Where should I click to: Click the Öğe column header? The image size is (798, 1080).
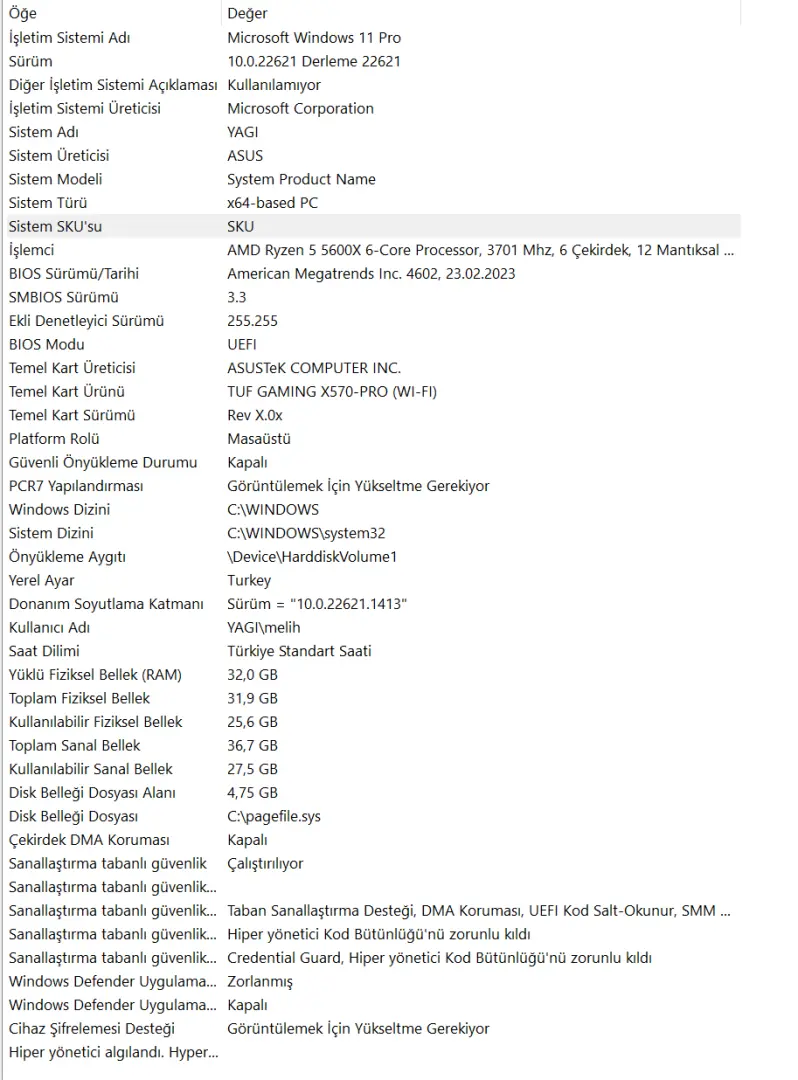click(x=112, y=13)
